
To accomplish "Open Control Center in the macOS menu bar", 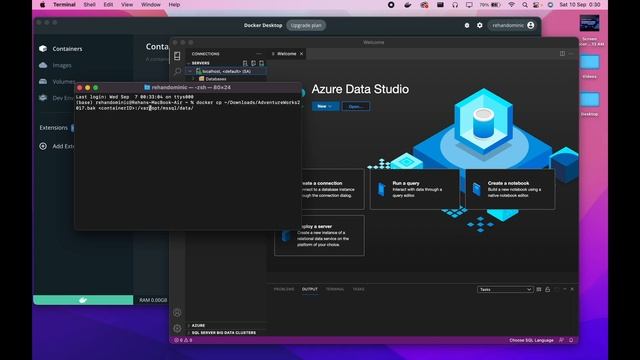I will click(537, 5).
